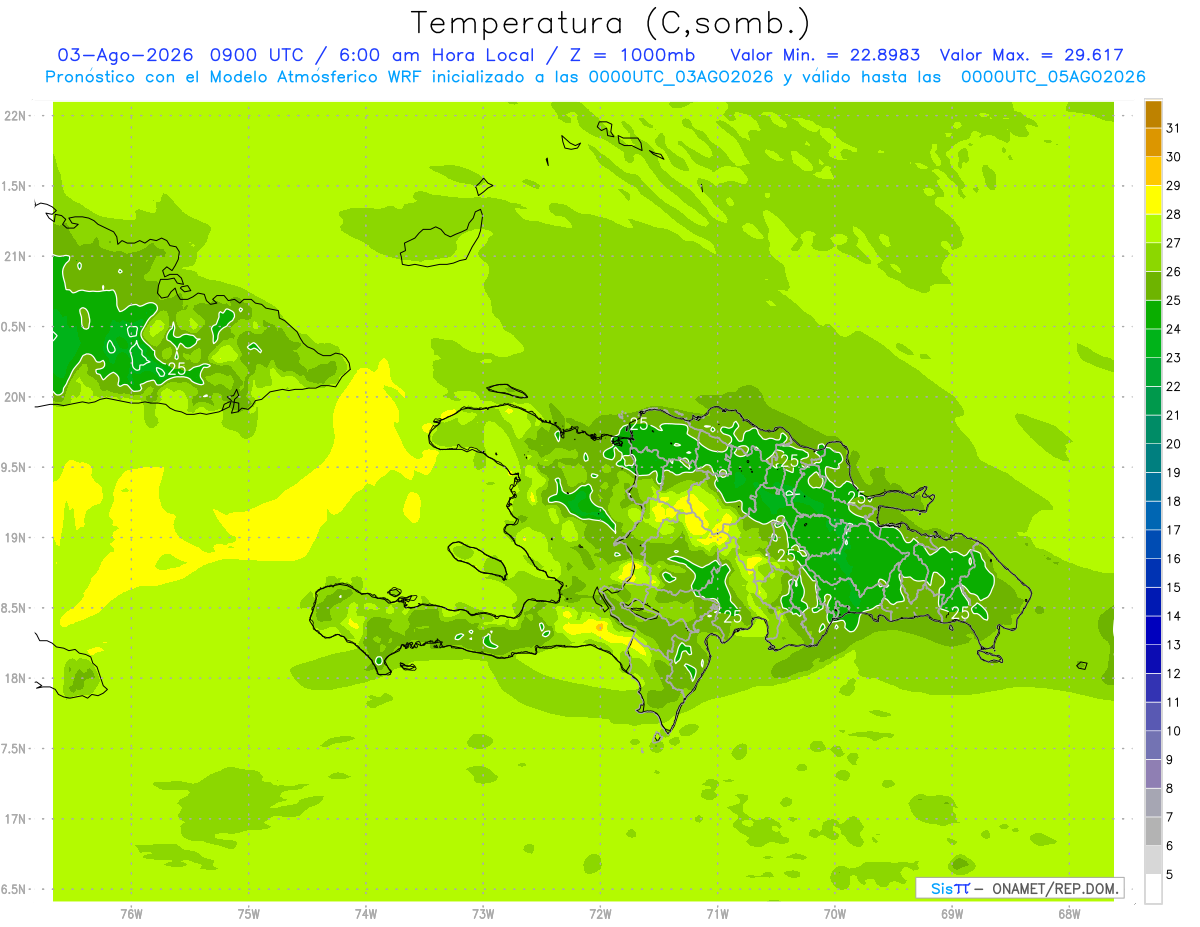Click the legend label '25'

(1174, 300)
